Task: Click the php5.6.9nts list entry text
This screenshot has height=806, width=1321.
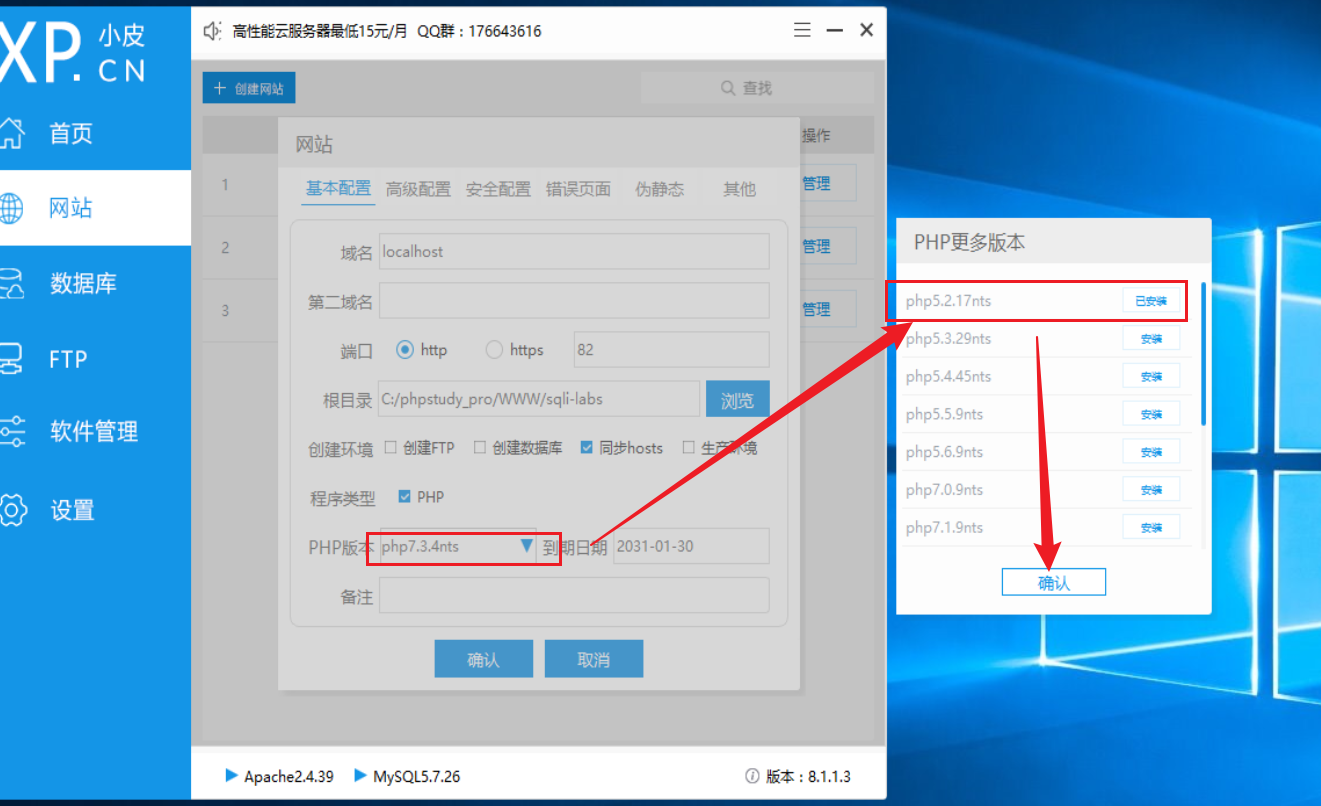Action: point(945,452)
